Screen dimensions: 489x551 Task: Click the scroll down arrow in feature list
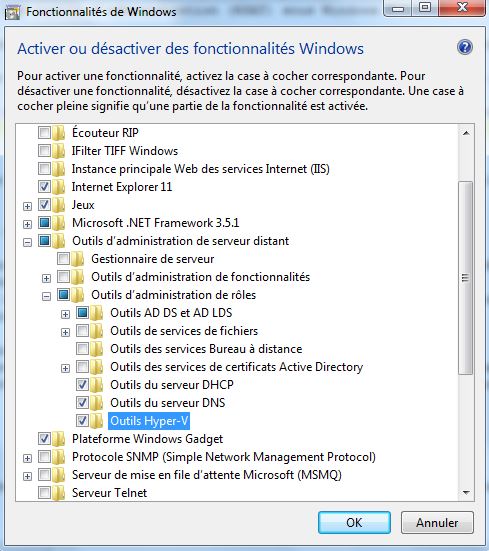(x=466, y=493)
